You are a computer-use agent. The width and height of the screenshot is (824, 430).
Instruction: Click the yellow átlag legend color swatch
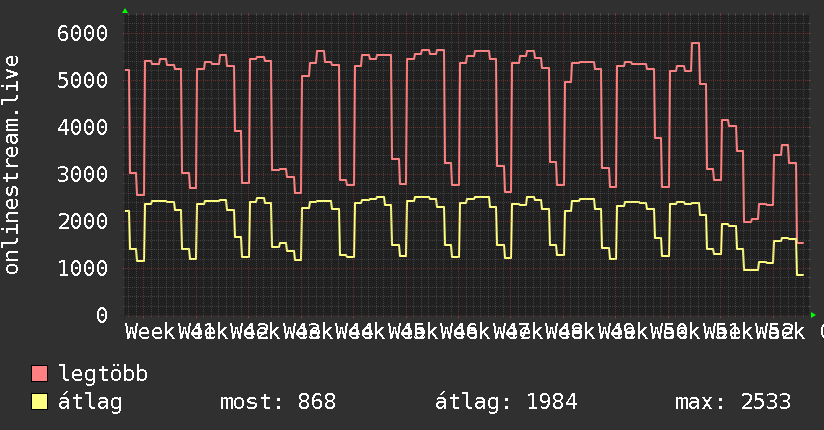pyautogui.click(x=39, y=402)
